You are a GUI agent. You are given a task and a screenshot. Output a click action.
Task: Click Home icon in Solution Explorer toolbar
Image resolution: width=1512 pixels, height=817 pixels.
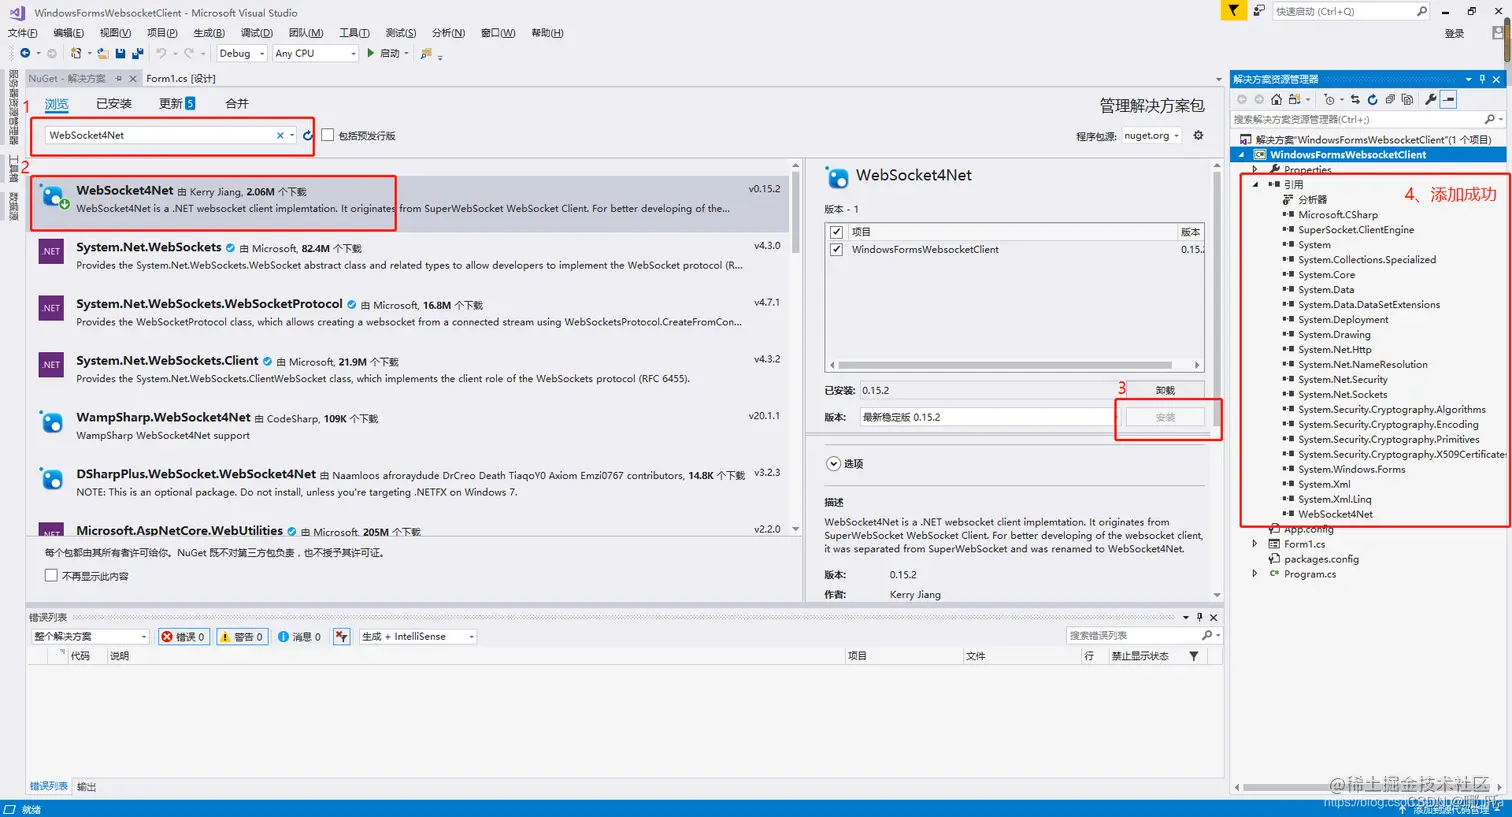[x=1276, y=99]
